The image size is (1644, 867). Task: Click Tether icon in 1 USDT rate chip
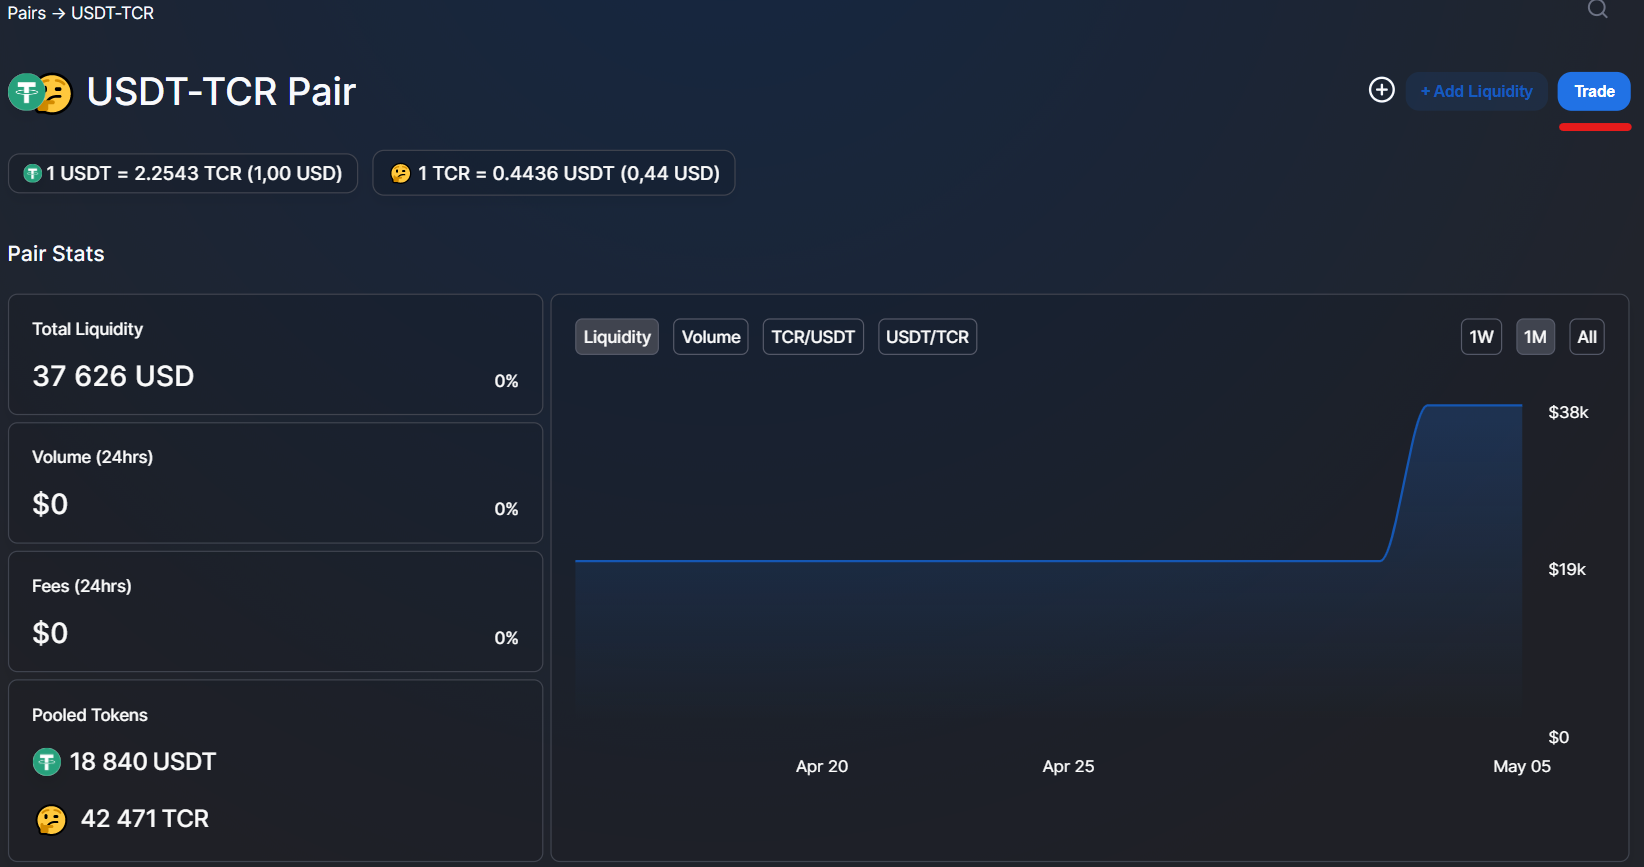(32, 174)
